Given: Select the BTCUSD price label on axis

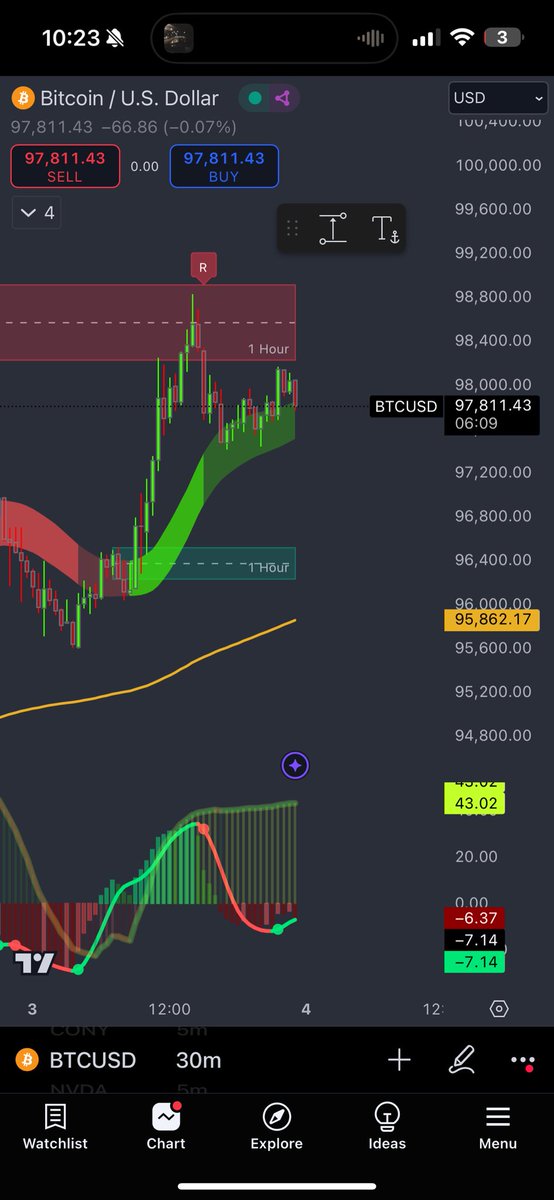Looking at the screenshot, I should pos(406,406).
